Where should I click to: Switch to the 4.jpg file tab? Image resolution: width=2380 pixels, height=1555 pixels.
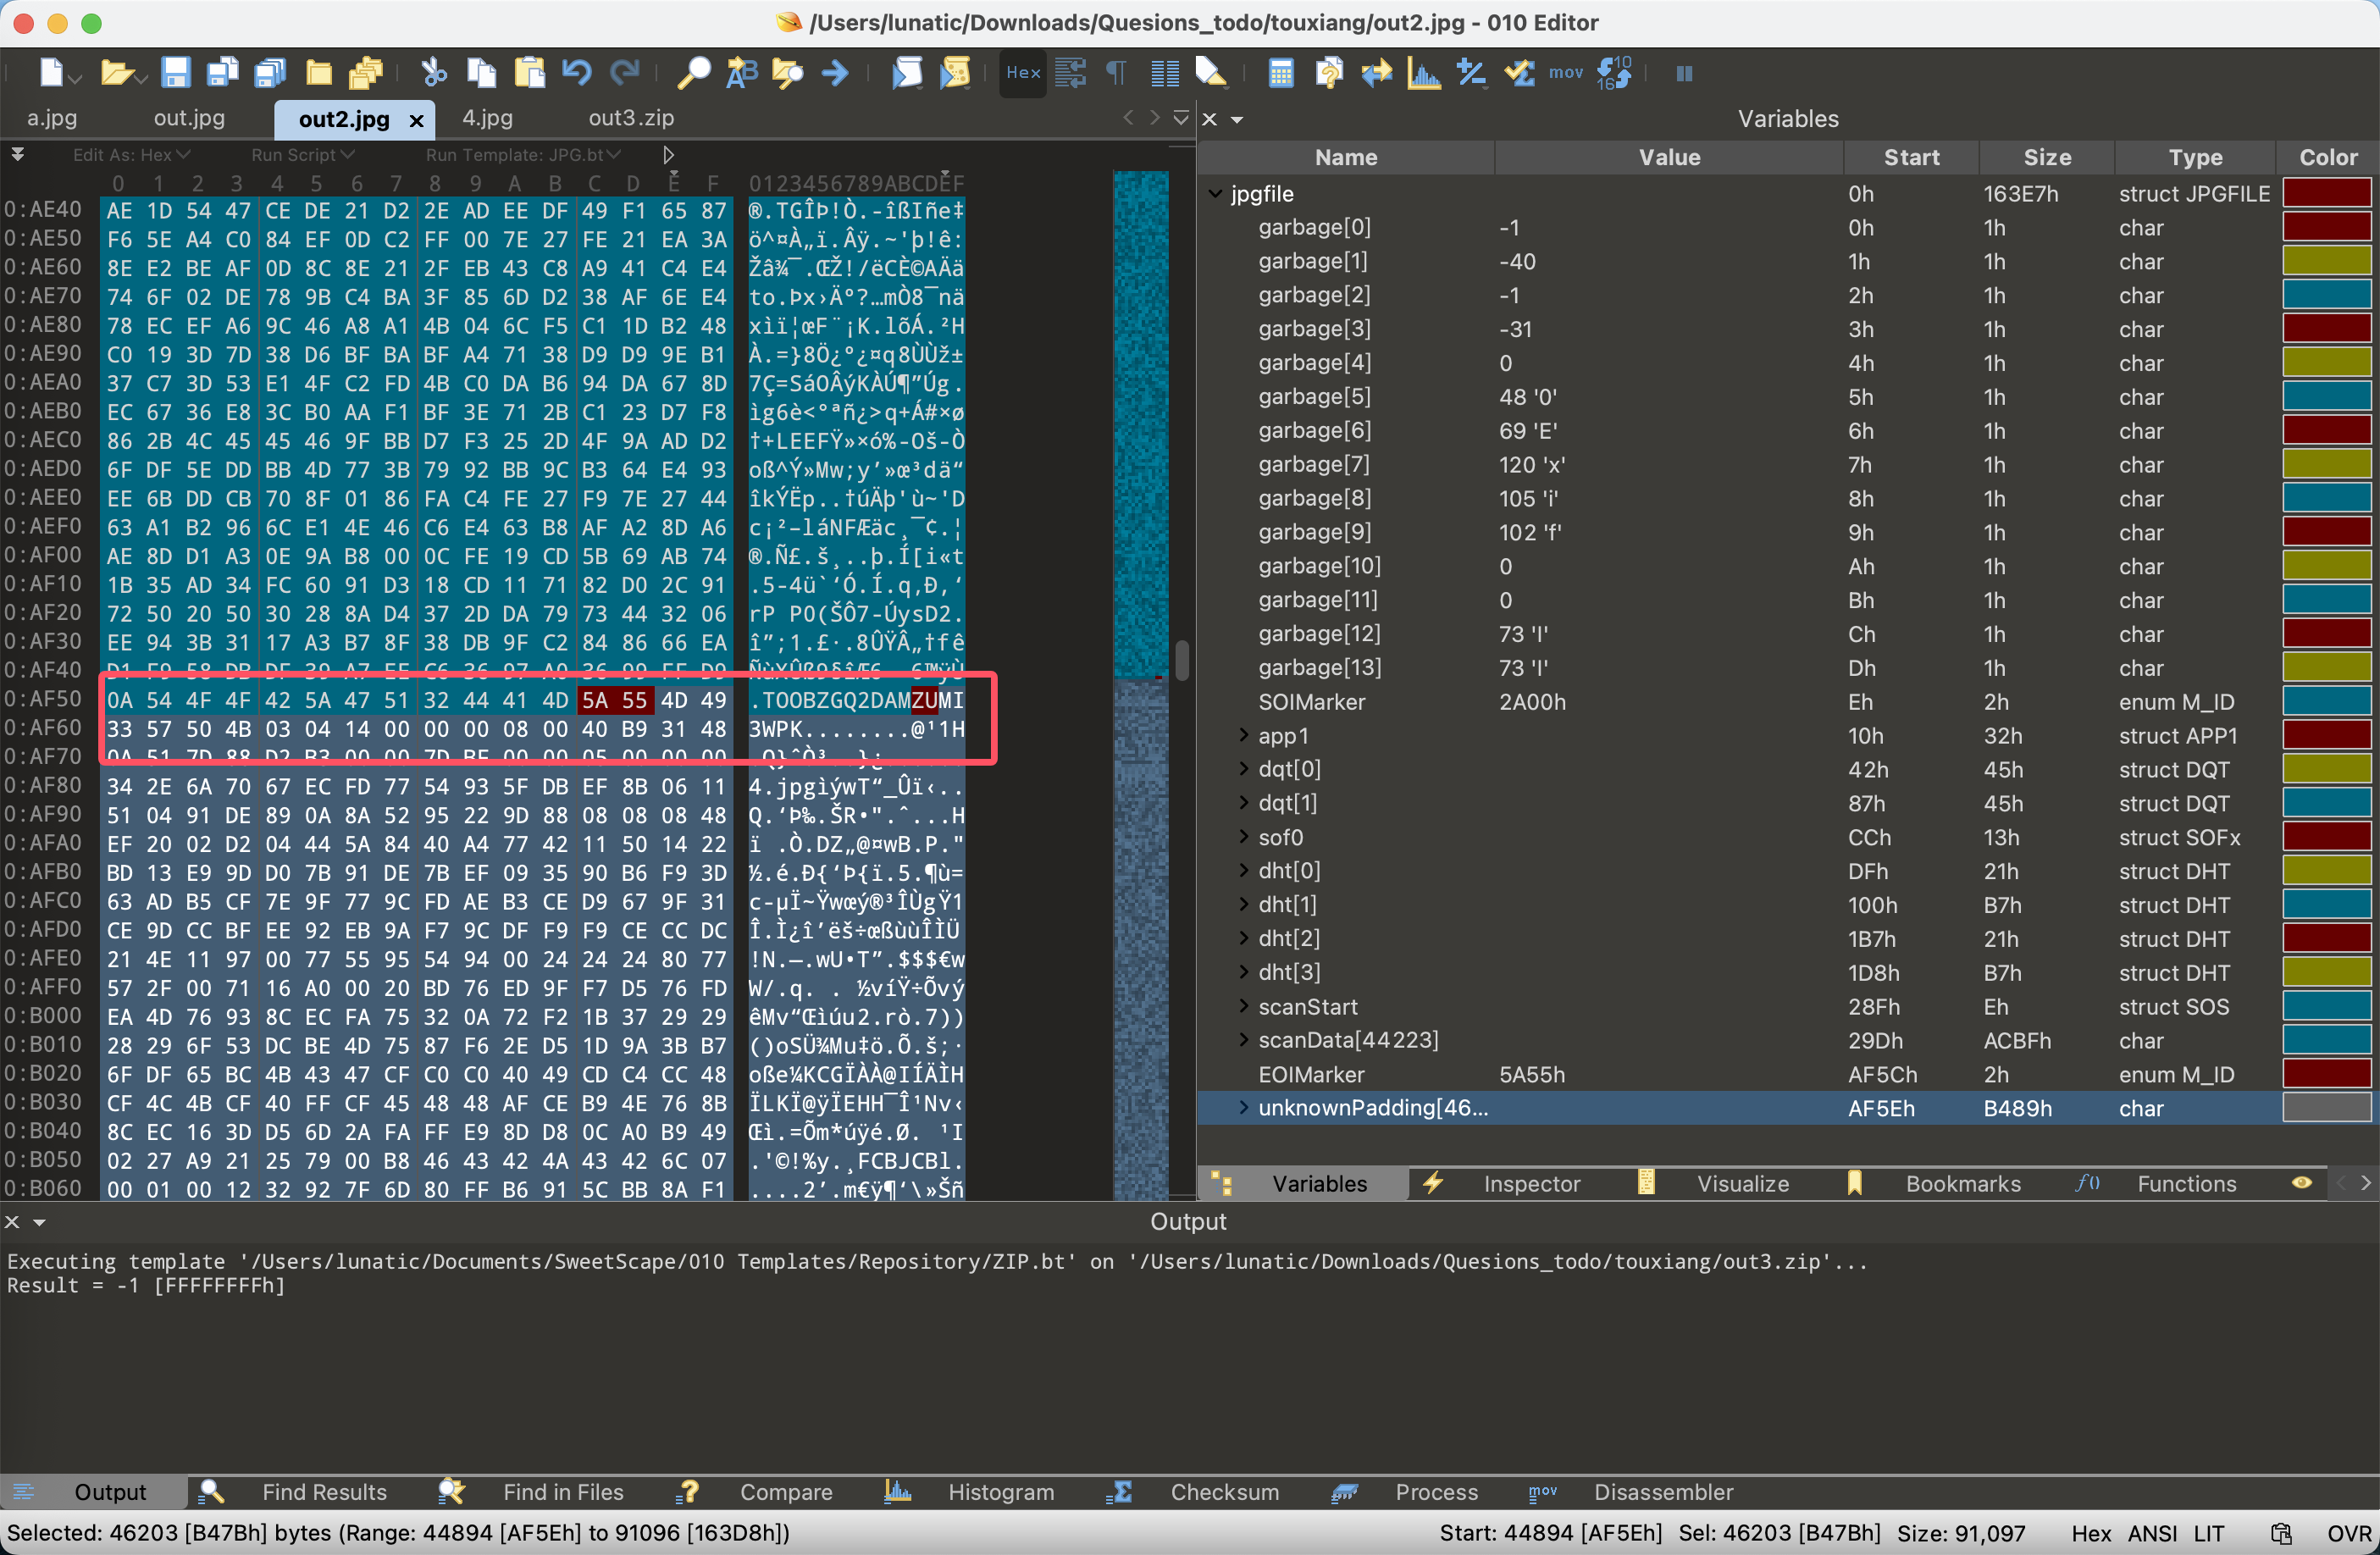(x=487, y=118)
